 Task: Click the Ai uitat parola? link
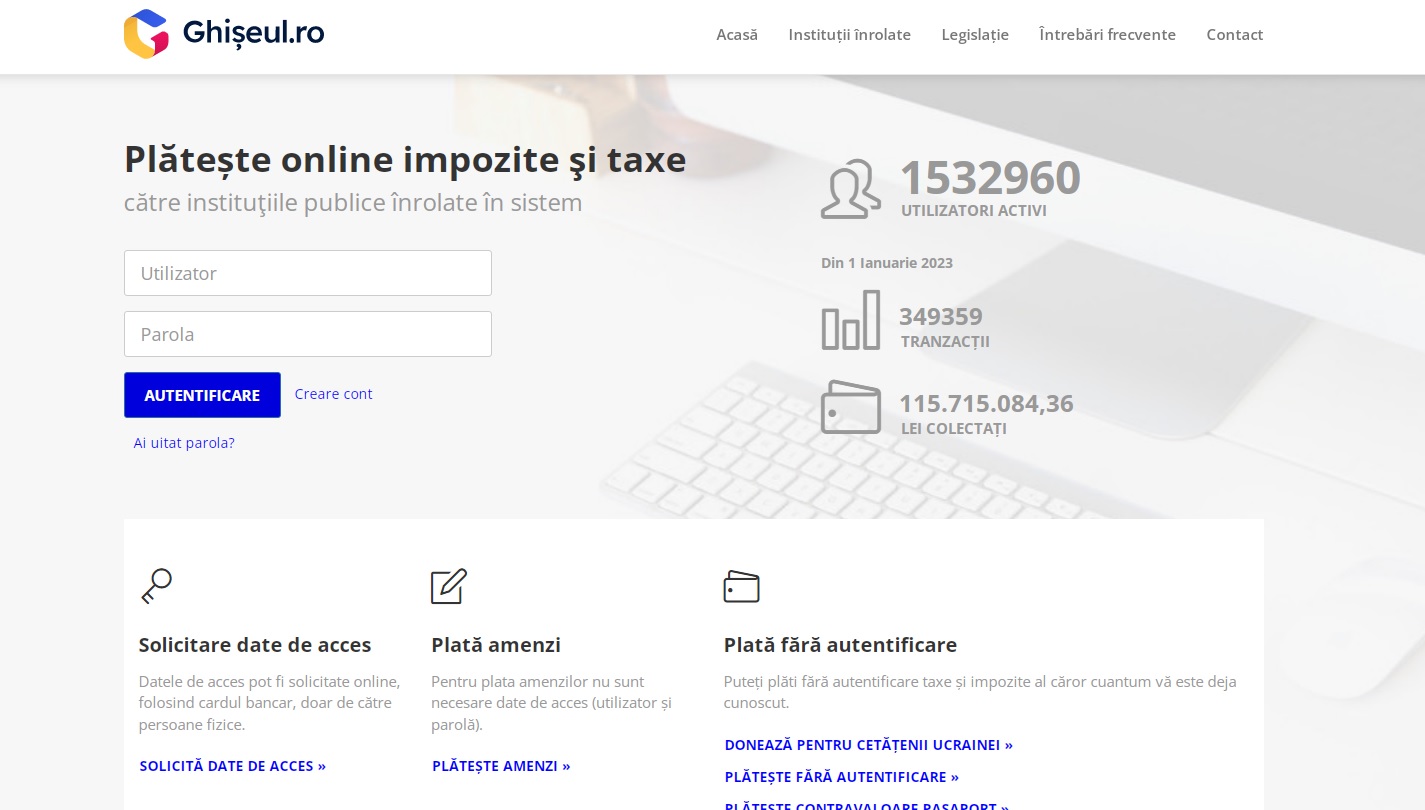184,443
